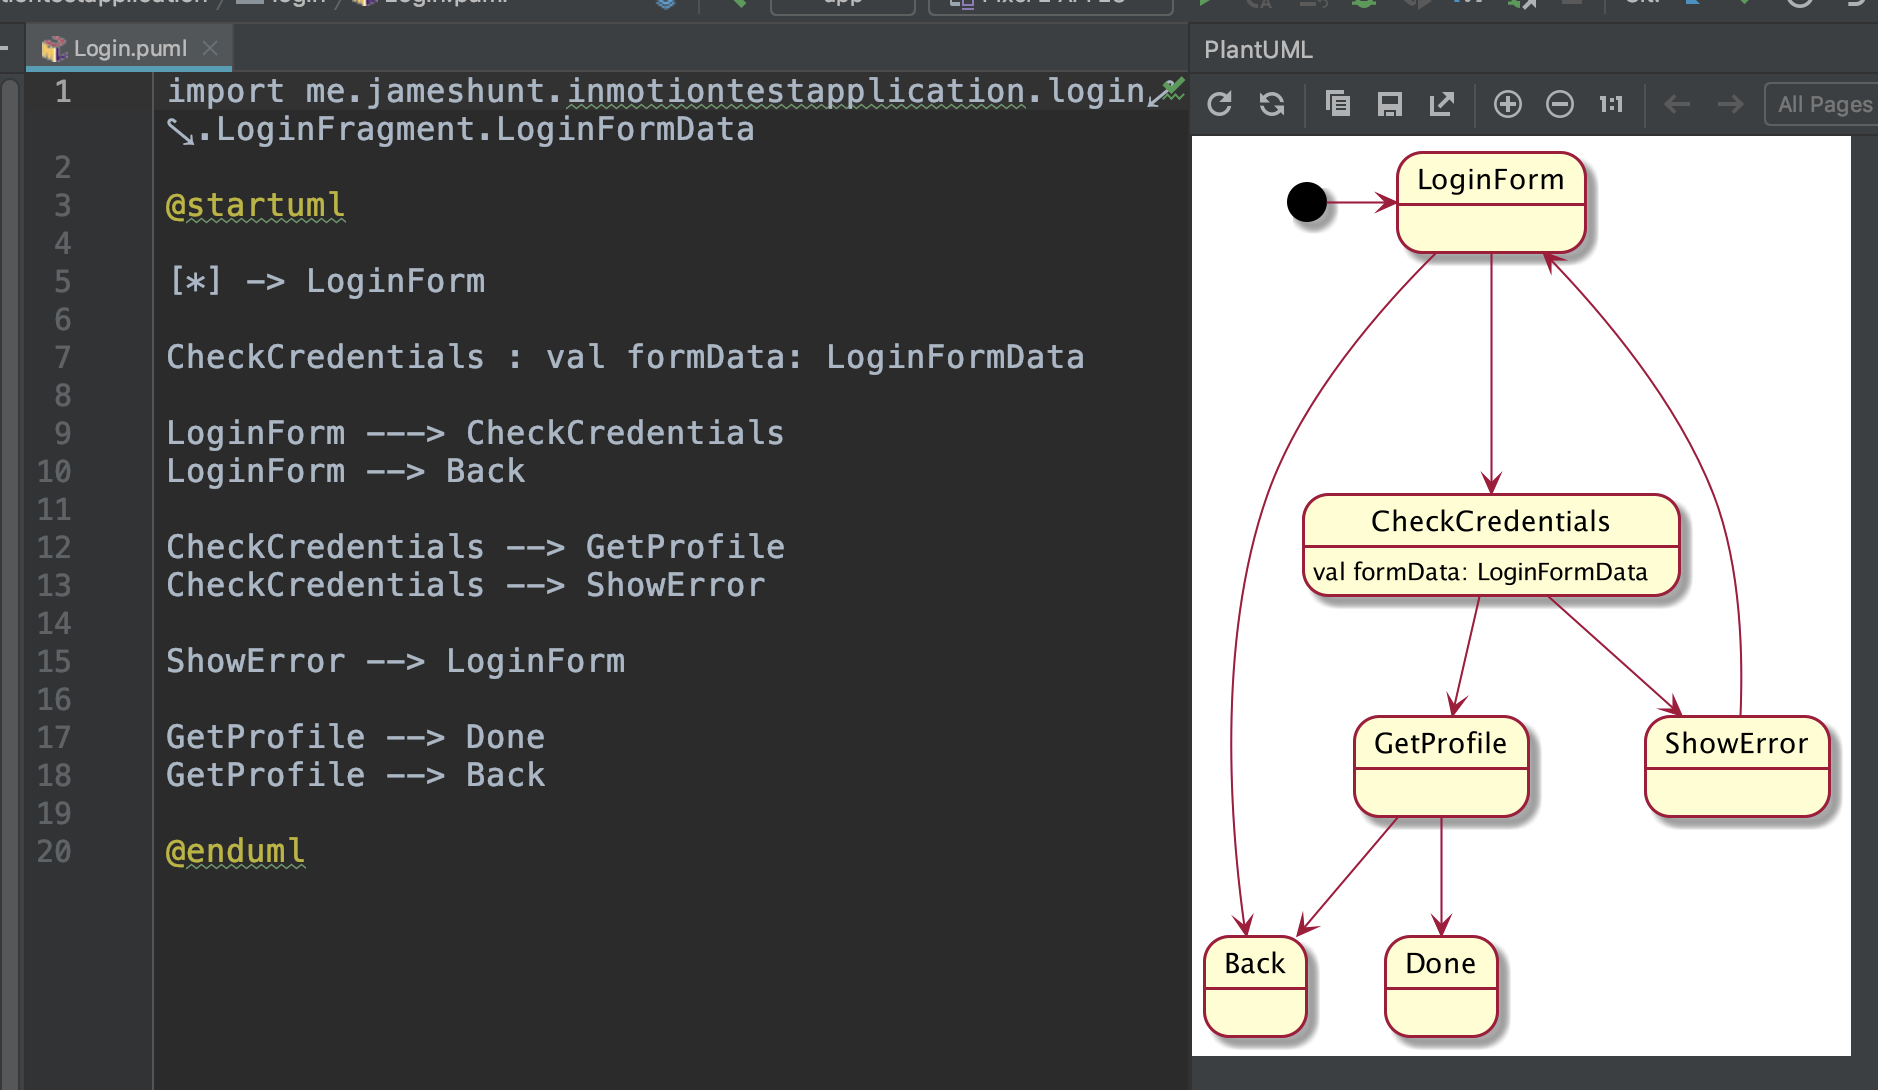Click line number 5 in the gutter
Screen dimensions: 1878x1090
click(x=62, y=281)
